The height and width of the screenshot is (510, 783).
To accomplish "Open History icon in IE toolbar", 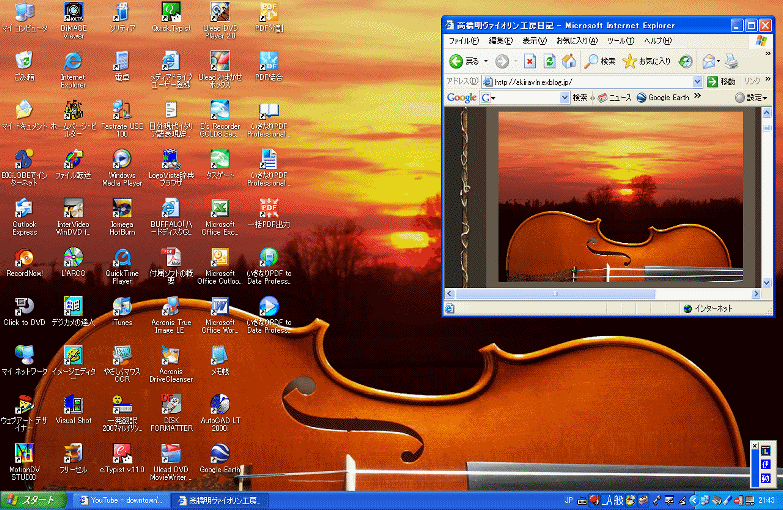I will point(686,61).
